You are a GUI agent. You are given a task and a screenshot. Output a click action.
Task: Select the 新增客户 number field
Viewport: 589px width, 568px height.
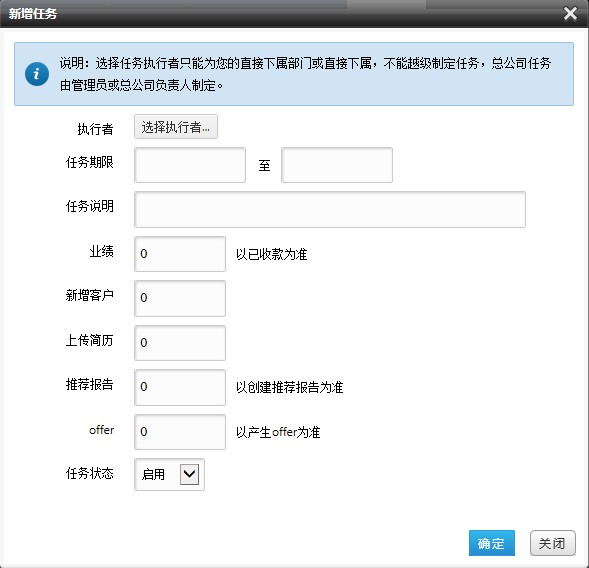(x=180, y=298)
